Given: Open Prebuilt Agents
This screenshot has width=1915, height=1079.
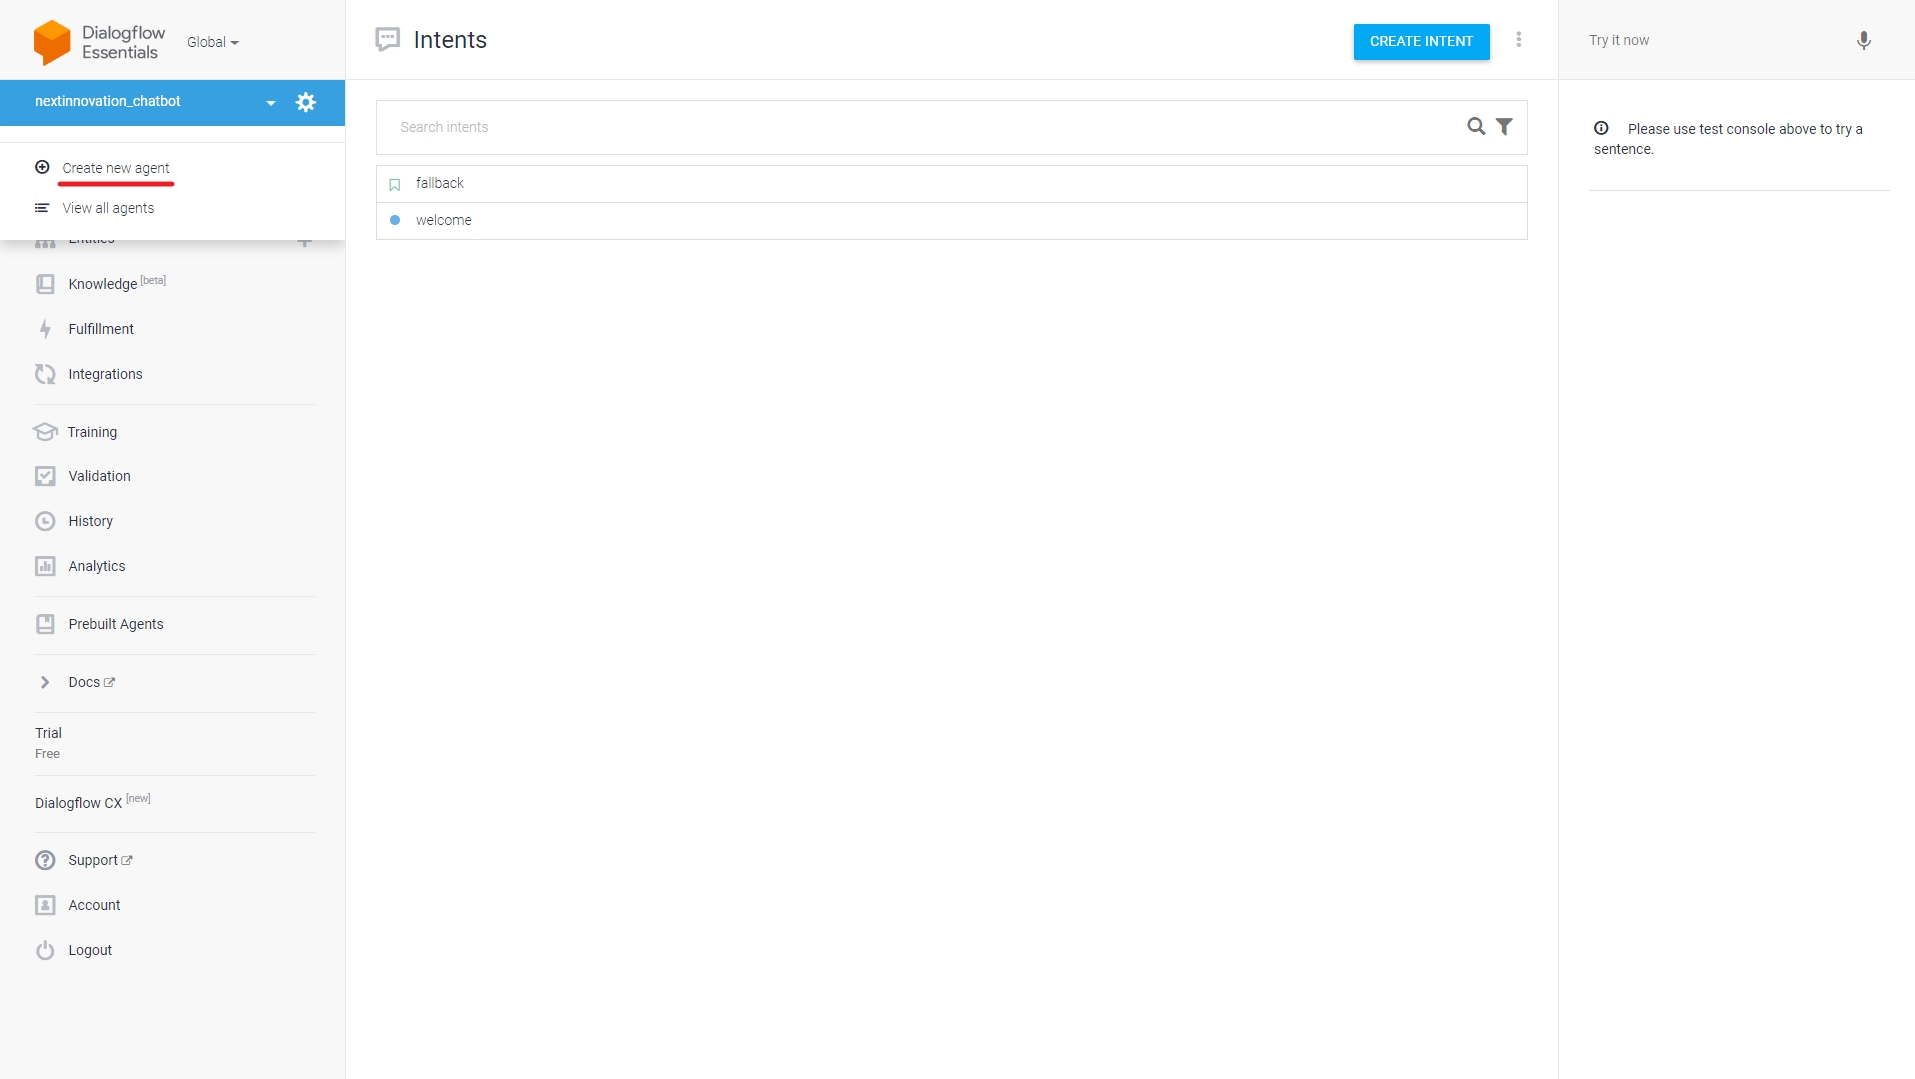Looking at the screenshot, I should point(116,624).
